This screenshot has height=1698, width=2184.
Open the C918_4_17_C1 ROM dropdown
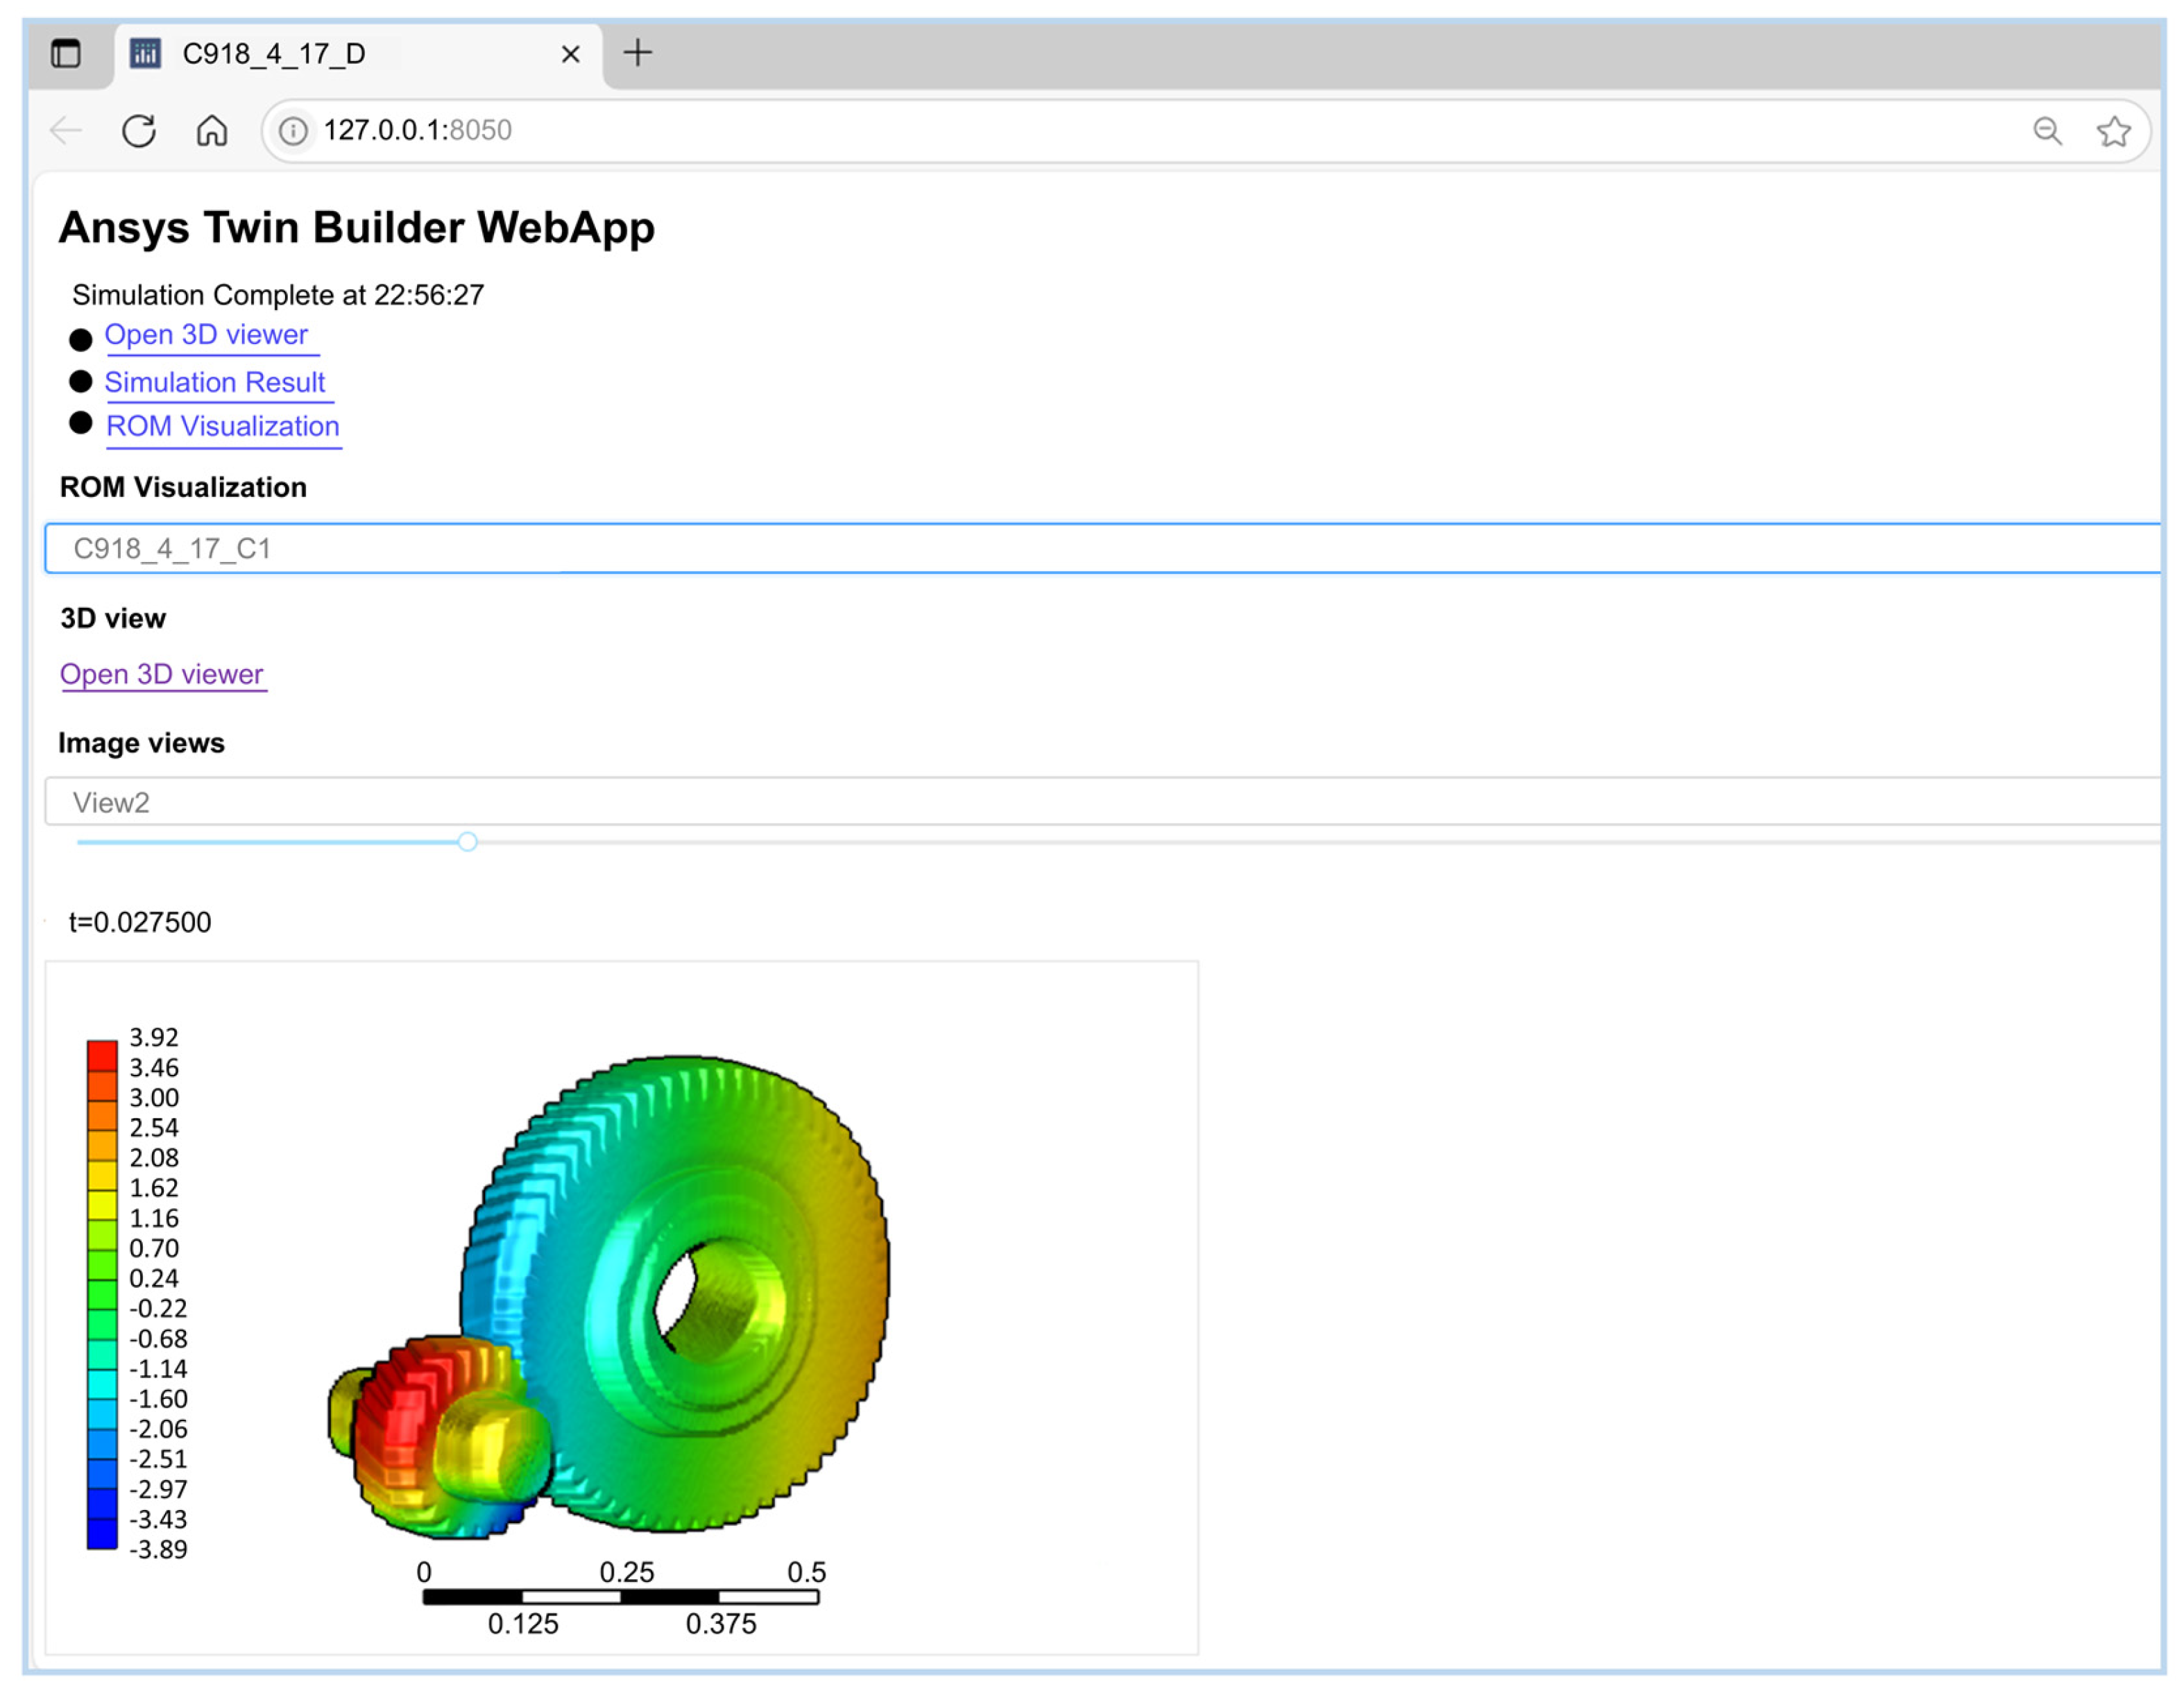(x=1100, y=549)
